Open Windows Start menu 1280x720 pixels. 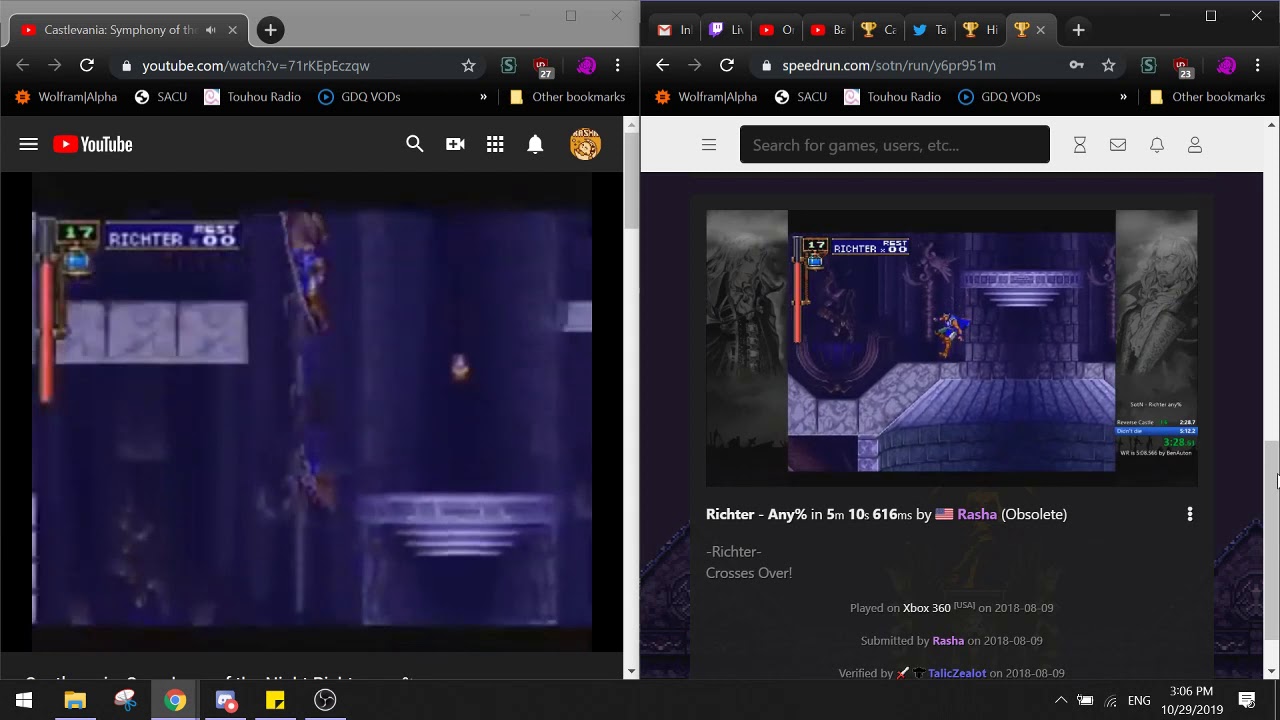24,700
